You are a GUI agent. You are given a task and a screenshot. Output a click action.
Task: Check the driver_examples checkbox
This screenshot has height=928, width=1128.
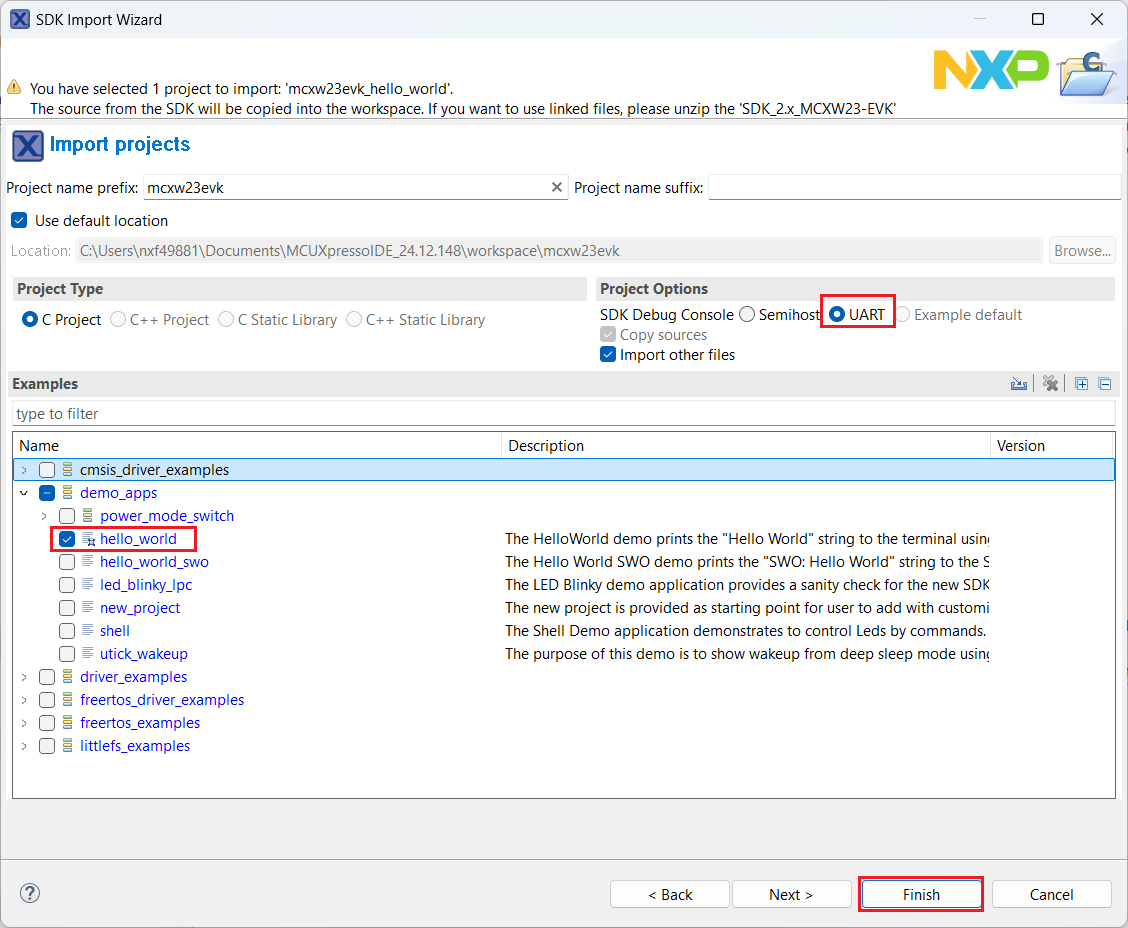[x=47, y=677]
